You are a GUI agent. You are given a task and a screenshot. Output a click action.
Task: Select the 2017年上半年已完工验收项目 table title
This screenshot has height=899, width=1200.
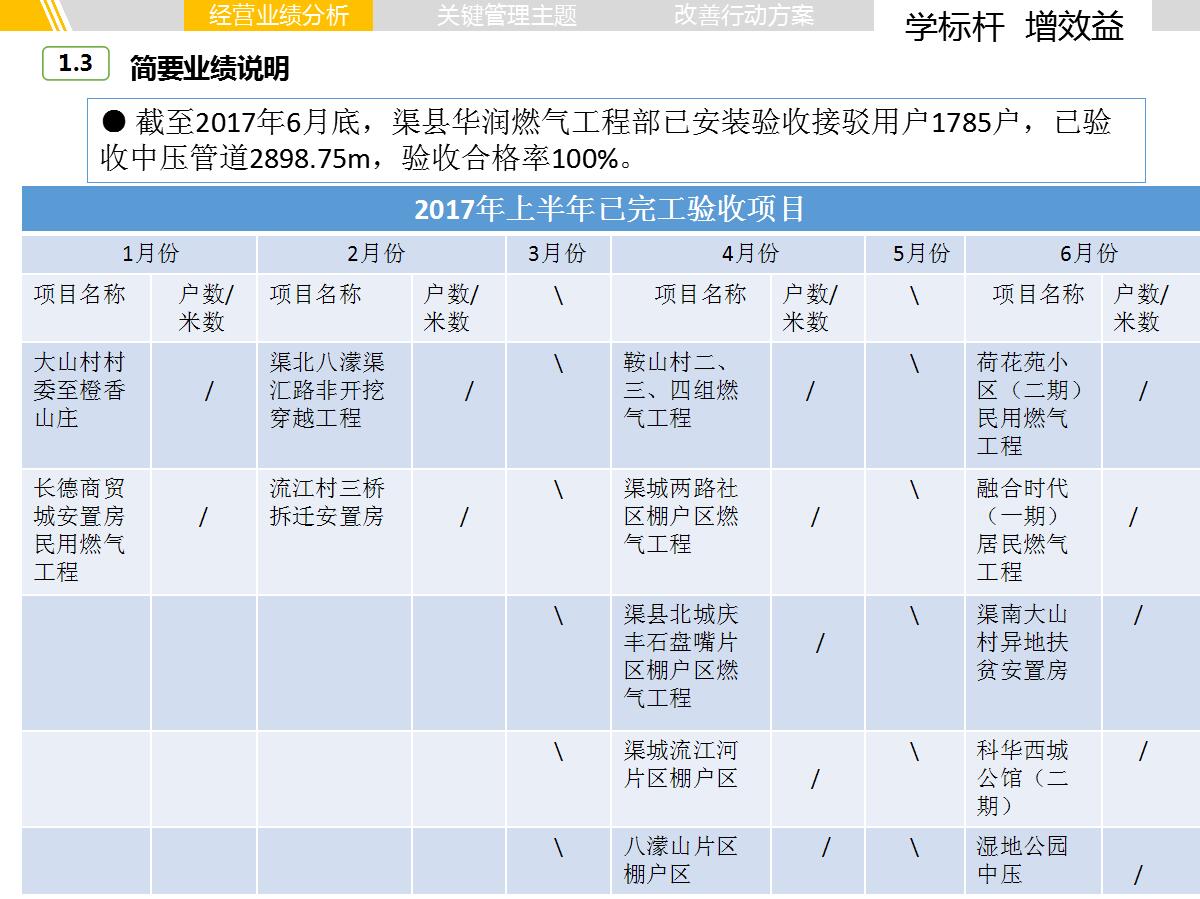[x=610, y=210]
